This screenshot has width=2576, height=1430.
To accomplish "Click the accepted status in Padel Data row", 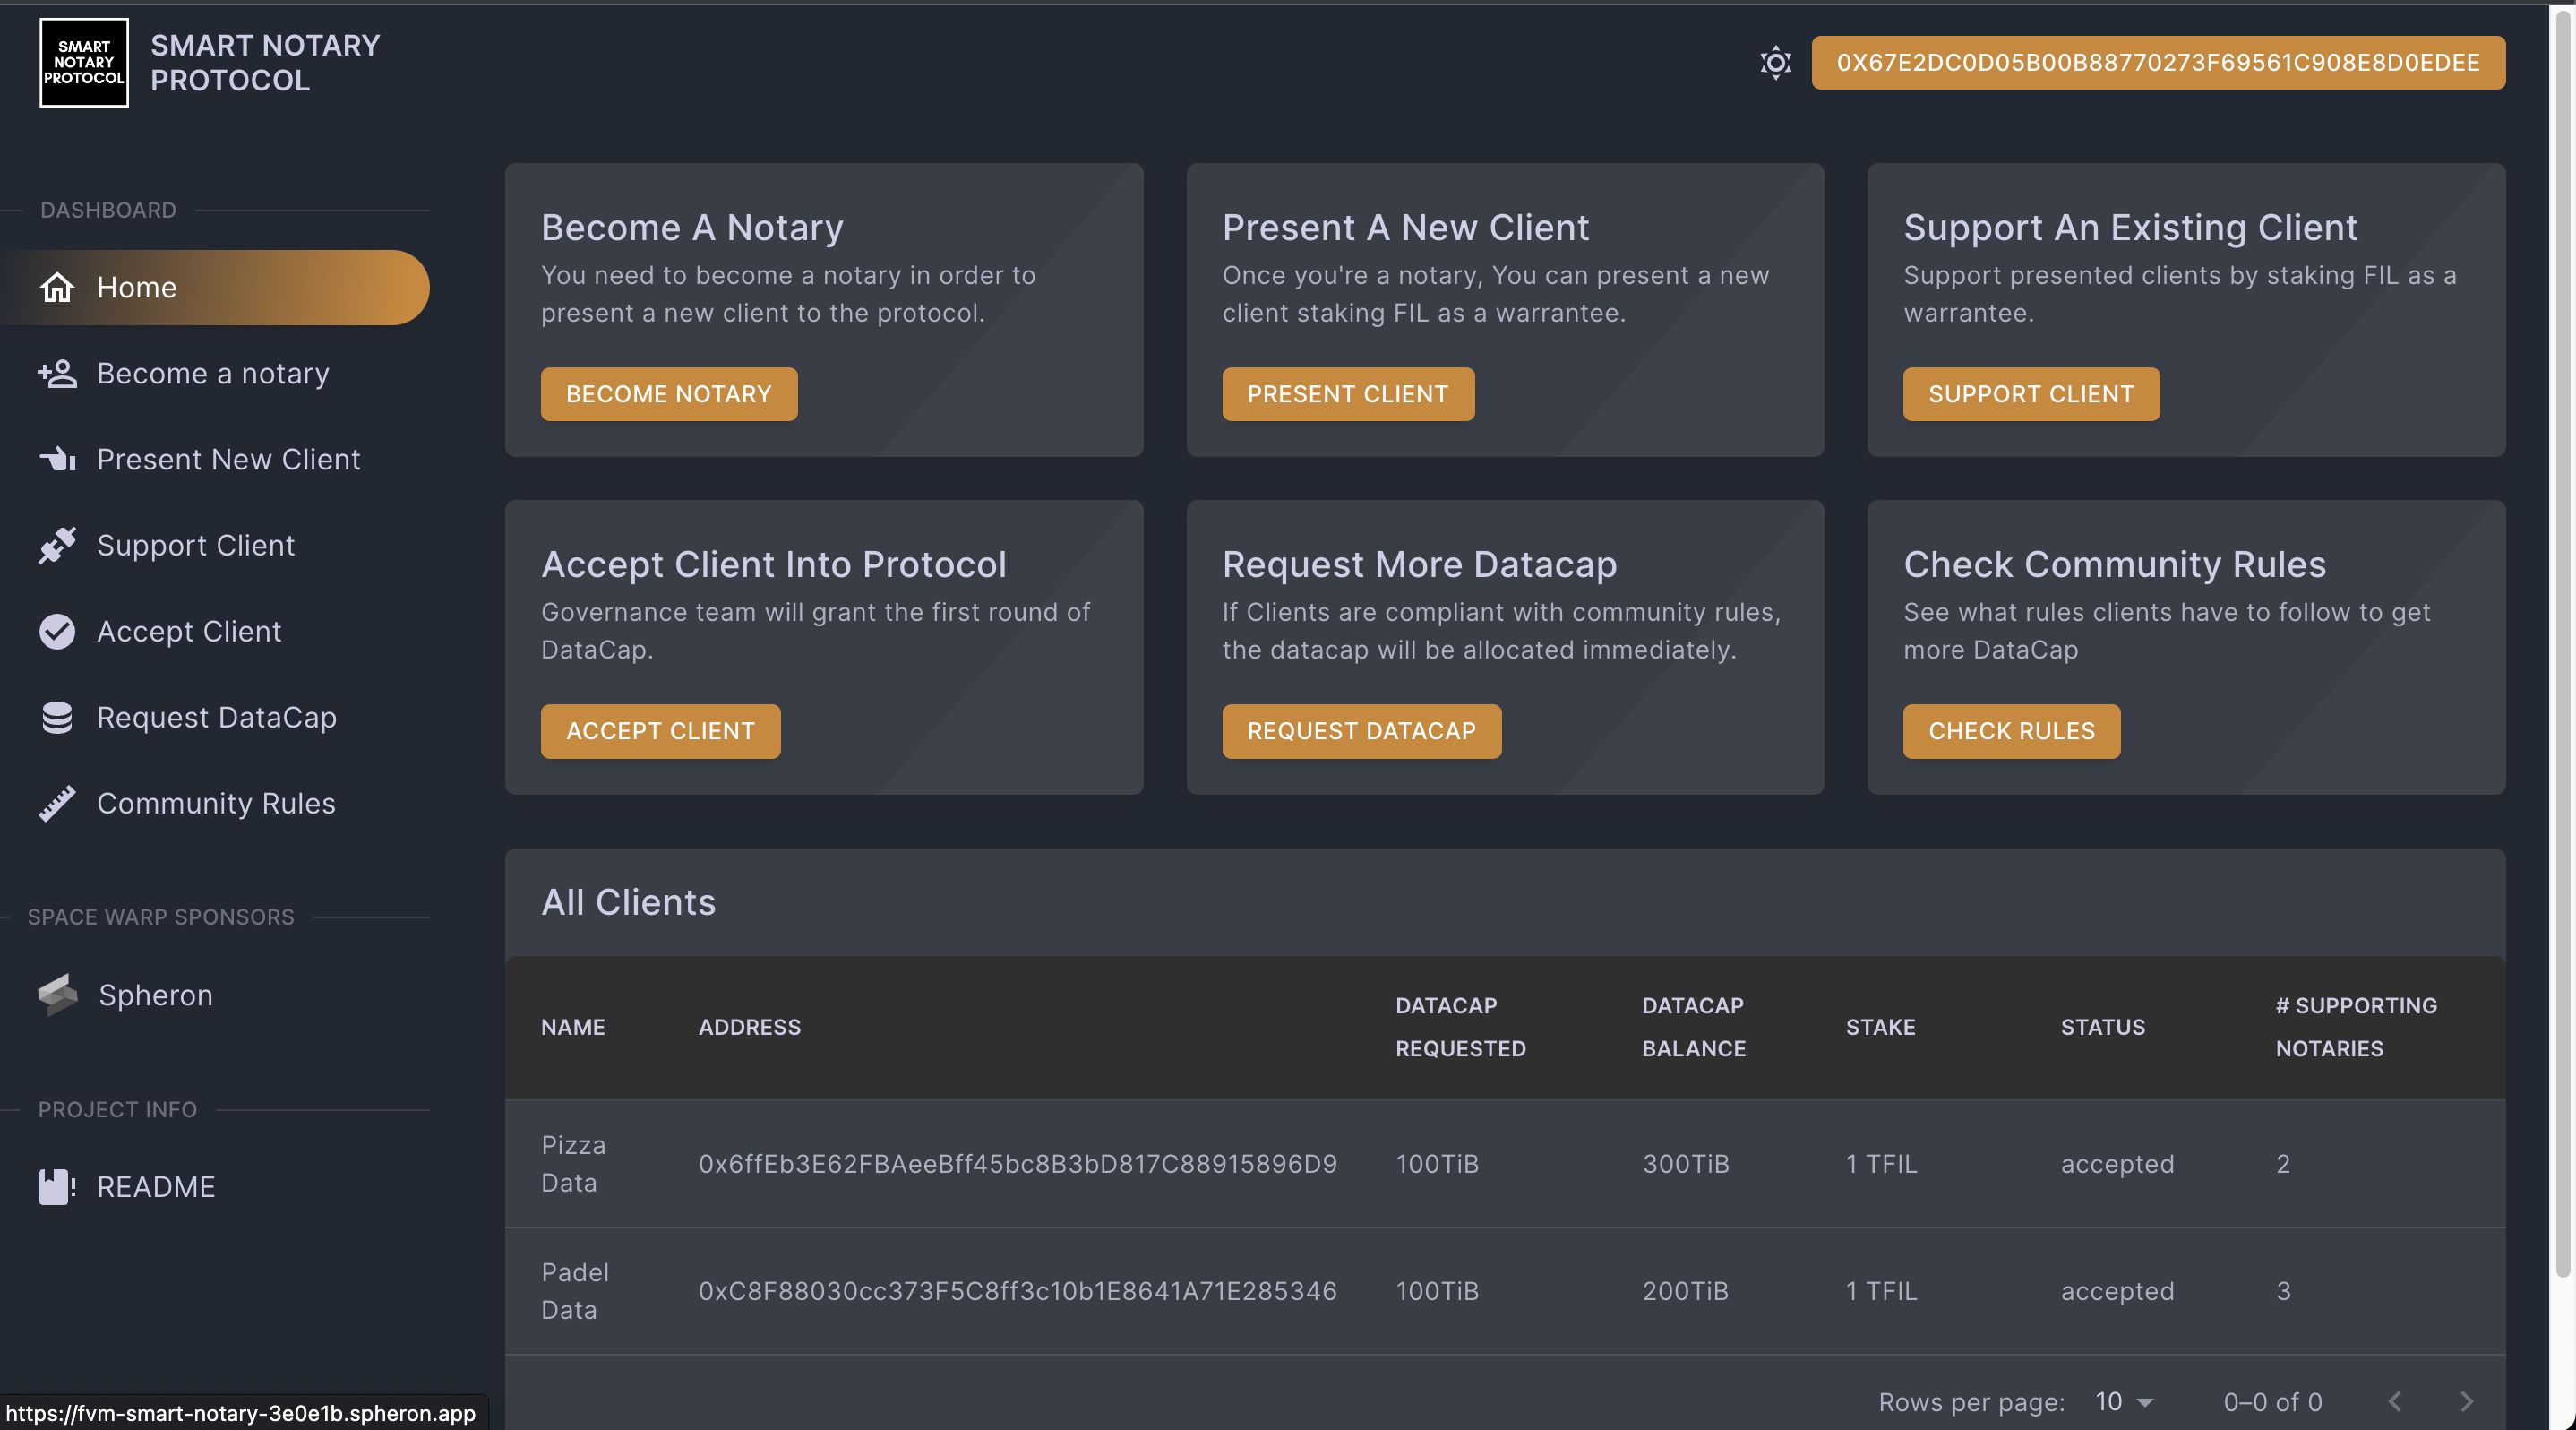I will click(x=2117, y=1291).
